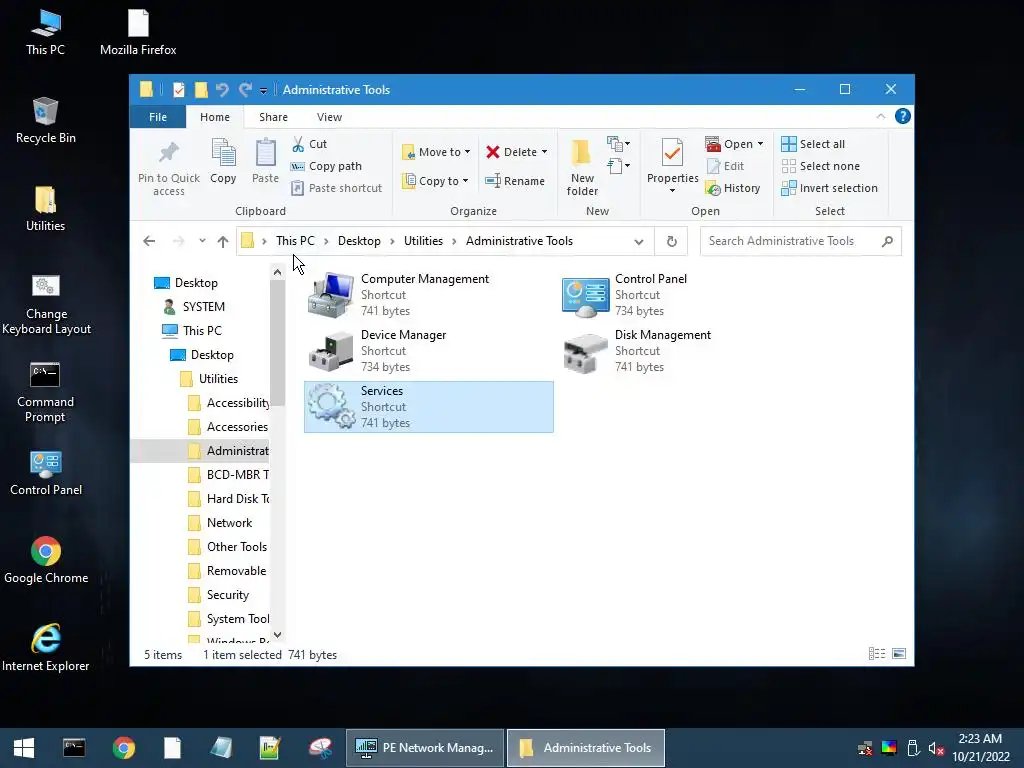The image size is (1024, 768).
Task: Click the undo icon in title bar
Action: pos(222,89)
